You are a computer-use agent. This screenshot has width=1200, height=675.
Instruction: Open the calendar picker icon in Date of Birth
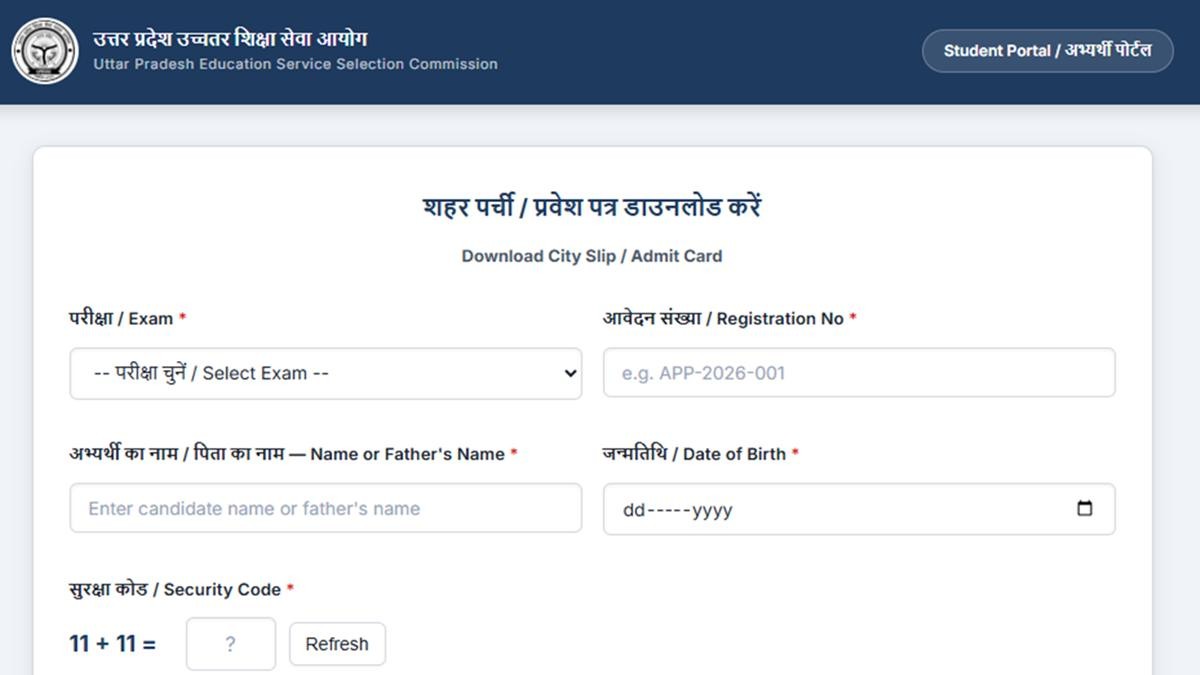click(1085, 509)
